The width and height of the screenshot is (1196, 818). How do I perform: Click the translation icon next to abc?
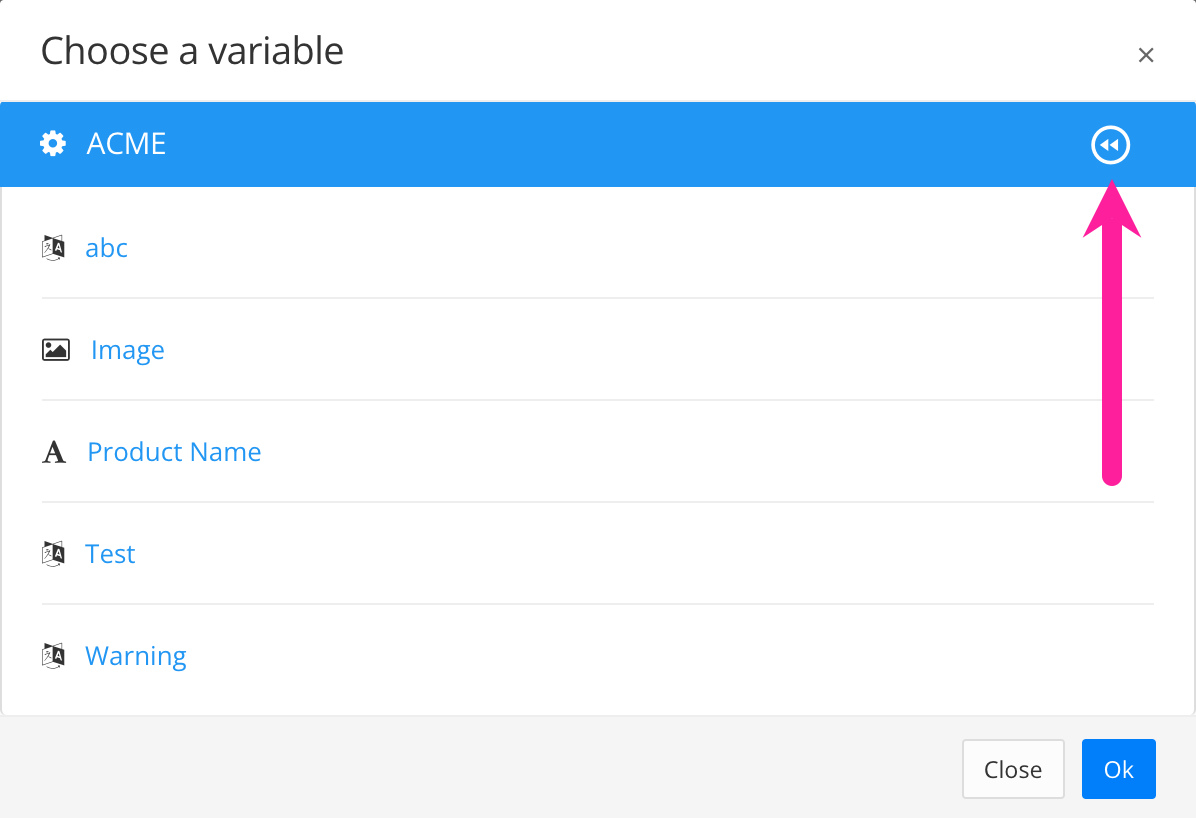click(x=54, y=248)
